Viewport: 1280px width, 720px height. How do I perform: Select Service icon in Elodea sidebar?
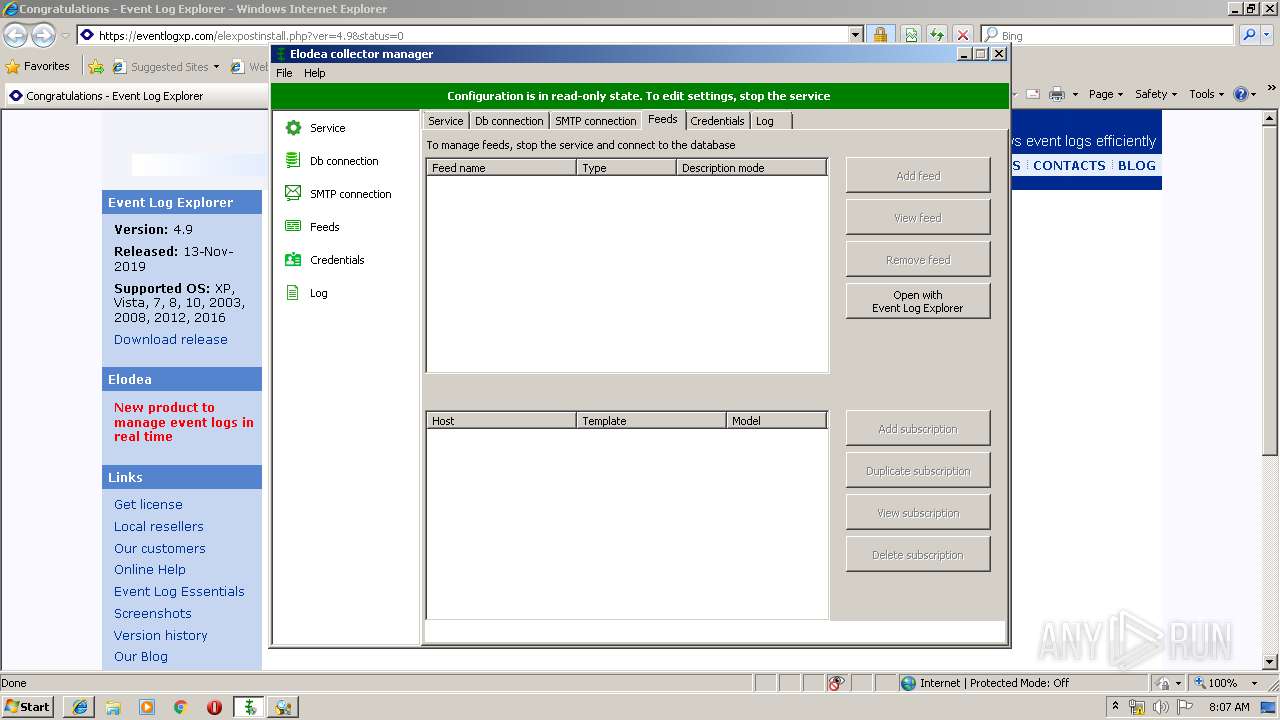coord(293,128)
